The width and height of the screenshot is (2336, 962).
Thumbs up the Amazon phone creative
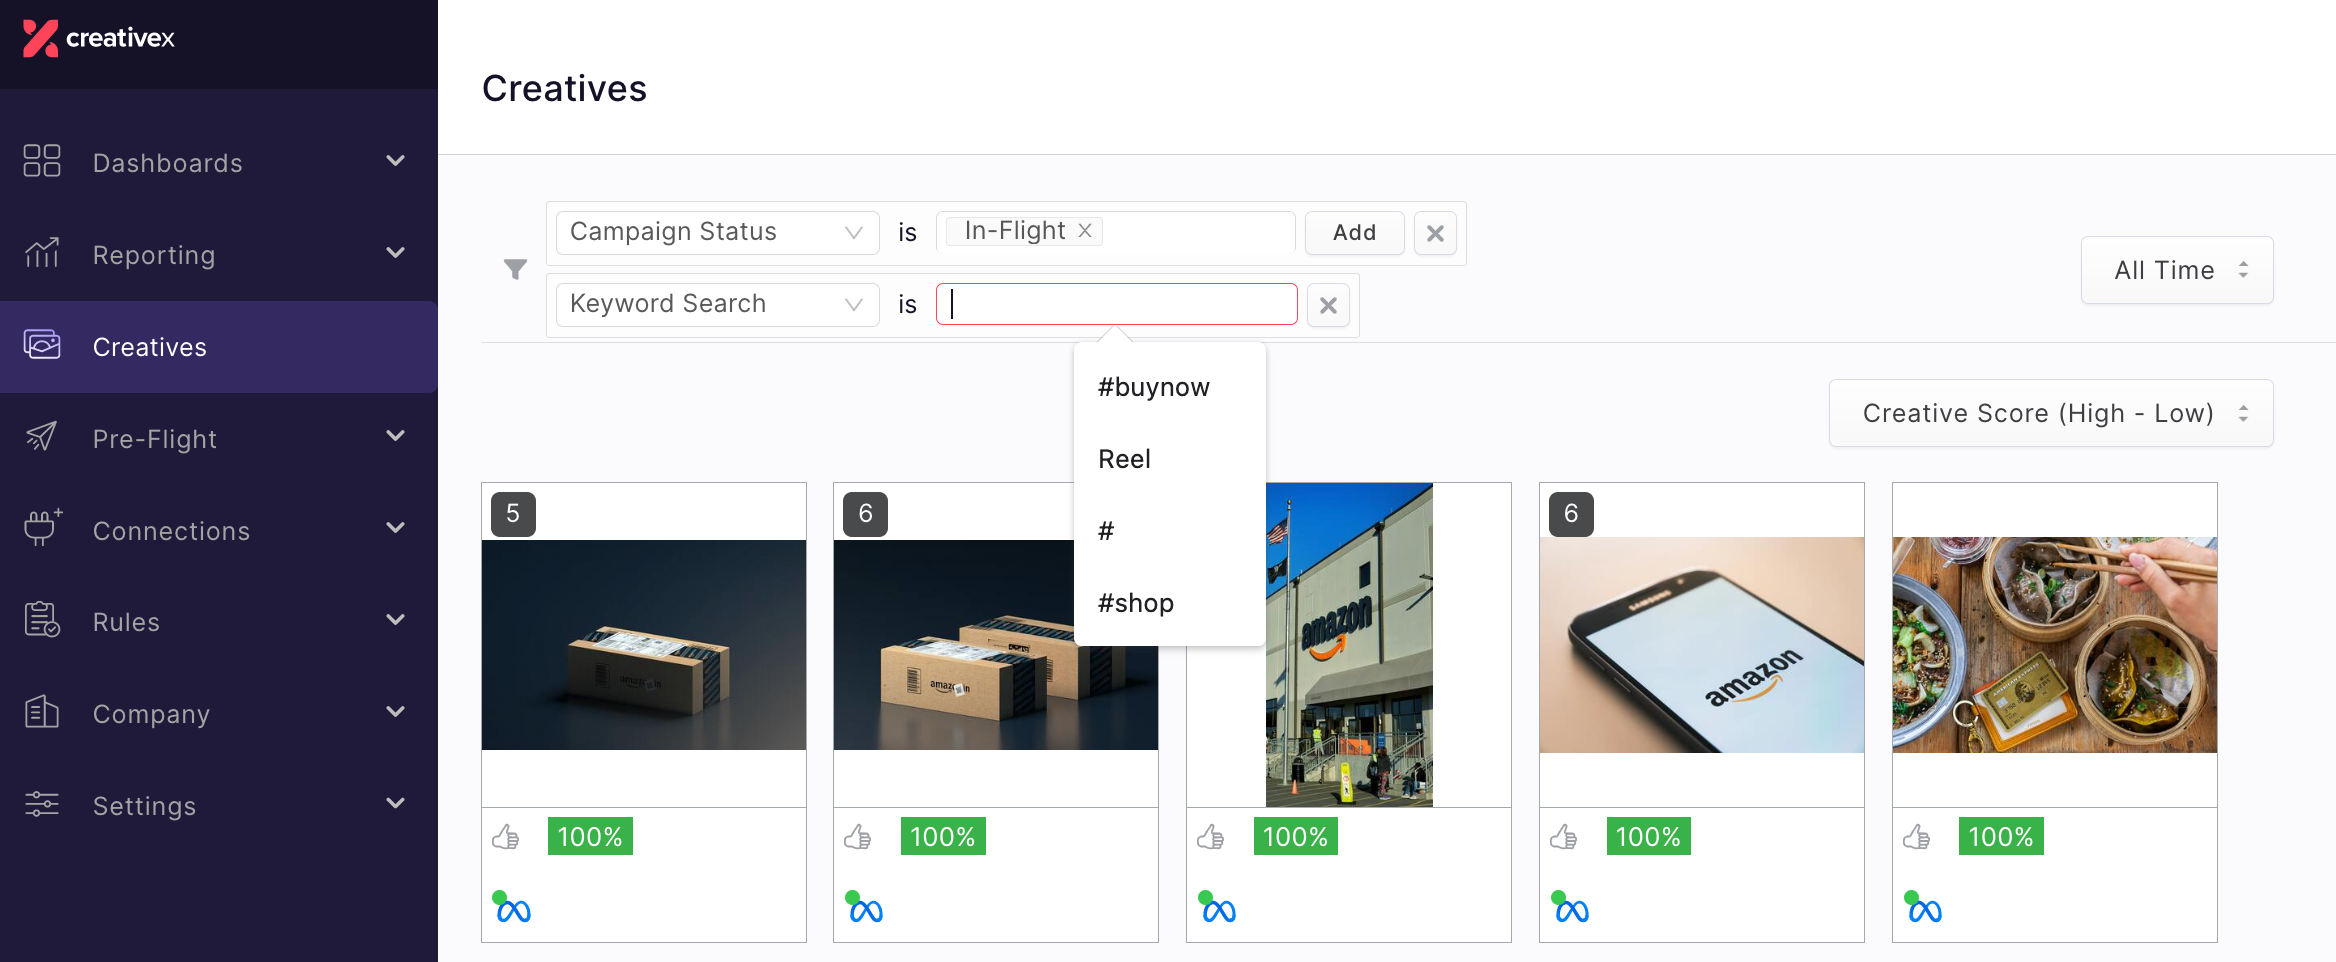point(1564,837)
